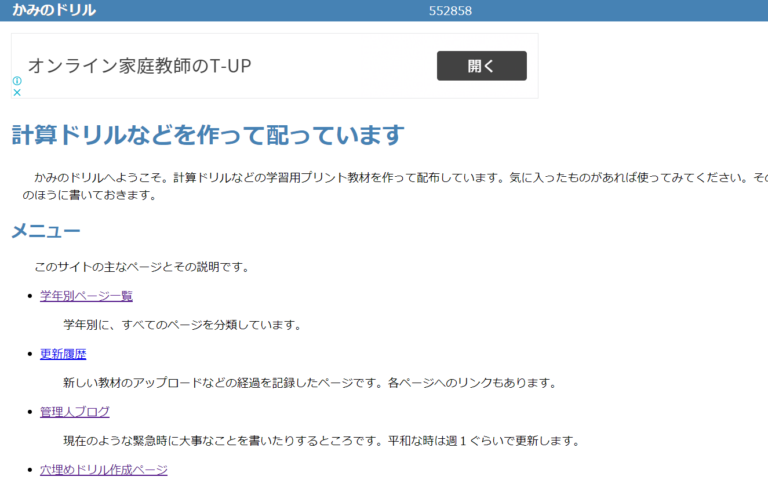Image resolution: width=768 pixels, height=484 pixels.
Task: Click the text 学年別に、すべてのページを分類しています。
Action: [x=183, y=325]
